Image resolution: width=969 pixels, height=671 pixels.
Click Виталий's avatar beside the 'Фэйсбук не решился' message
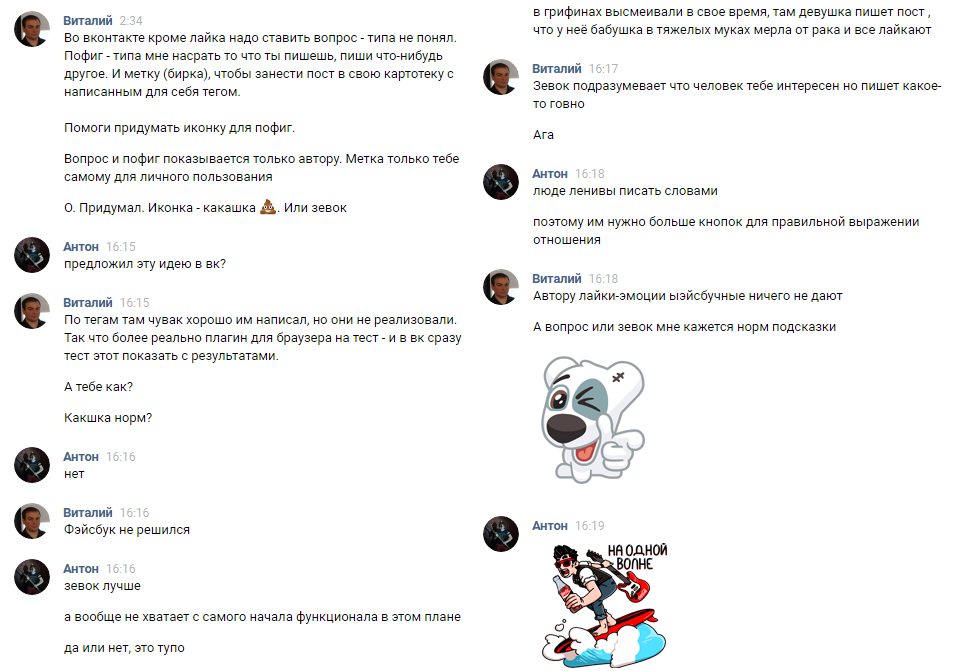(32, 521)
